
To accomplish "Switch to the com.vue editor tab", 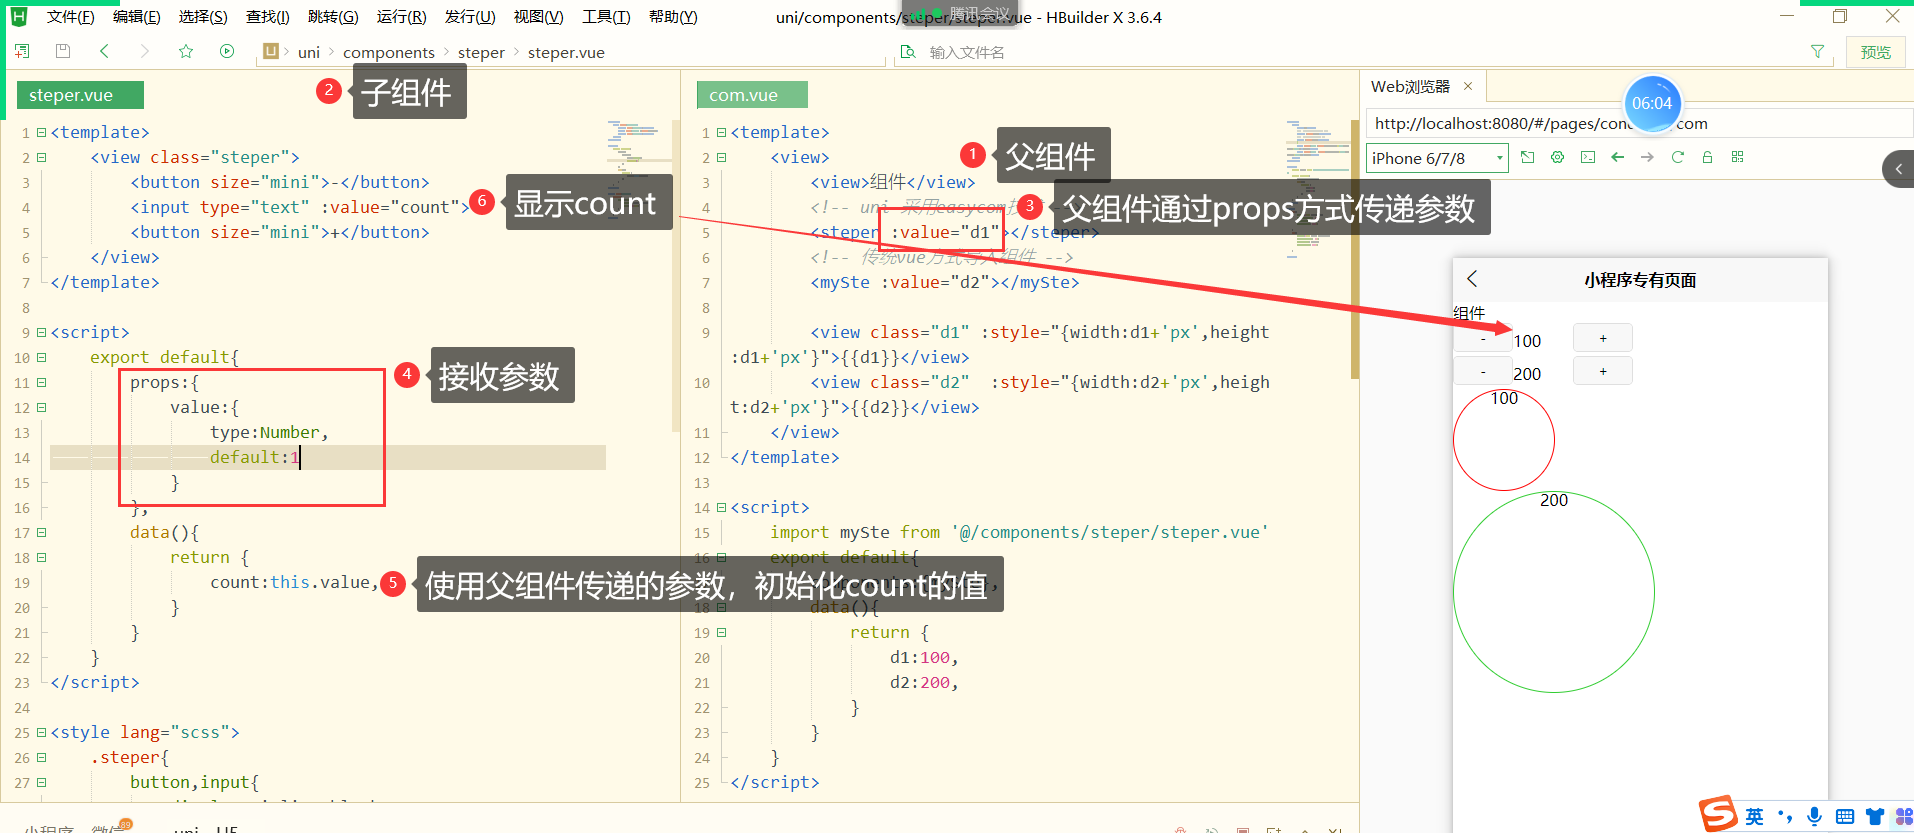I will (x=752, y=95).
